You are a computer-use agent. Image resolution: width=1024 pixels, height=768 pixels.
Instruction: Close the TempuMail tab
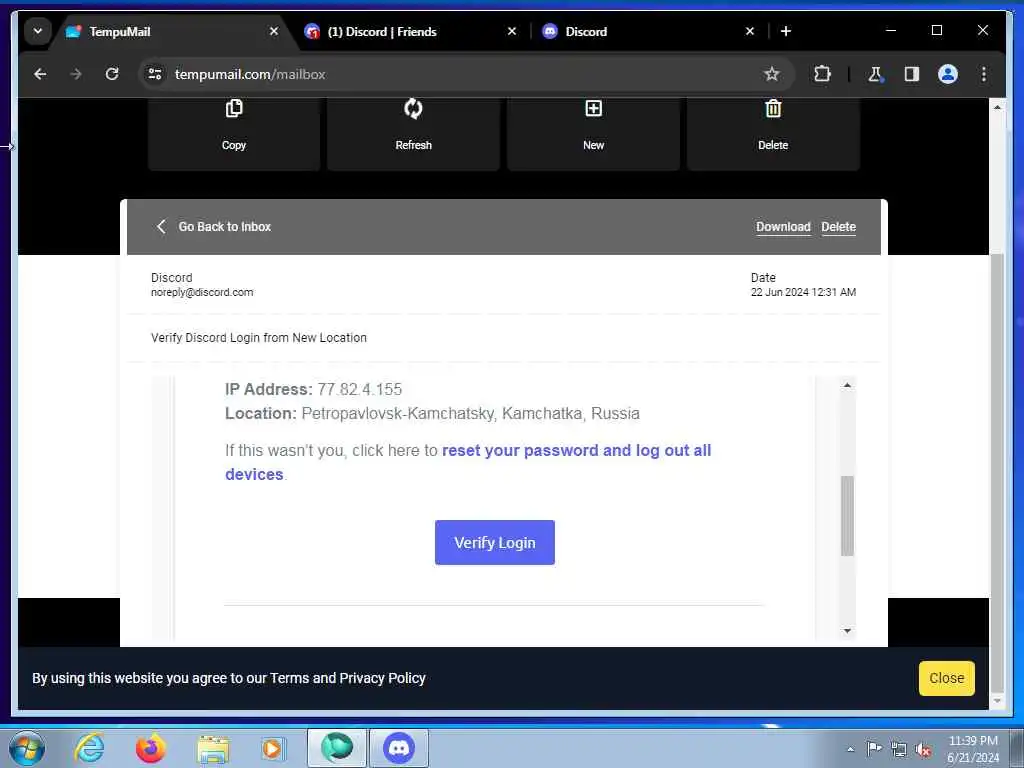(x=274, y=31)
